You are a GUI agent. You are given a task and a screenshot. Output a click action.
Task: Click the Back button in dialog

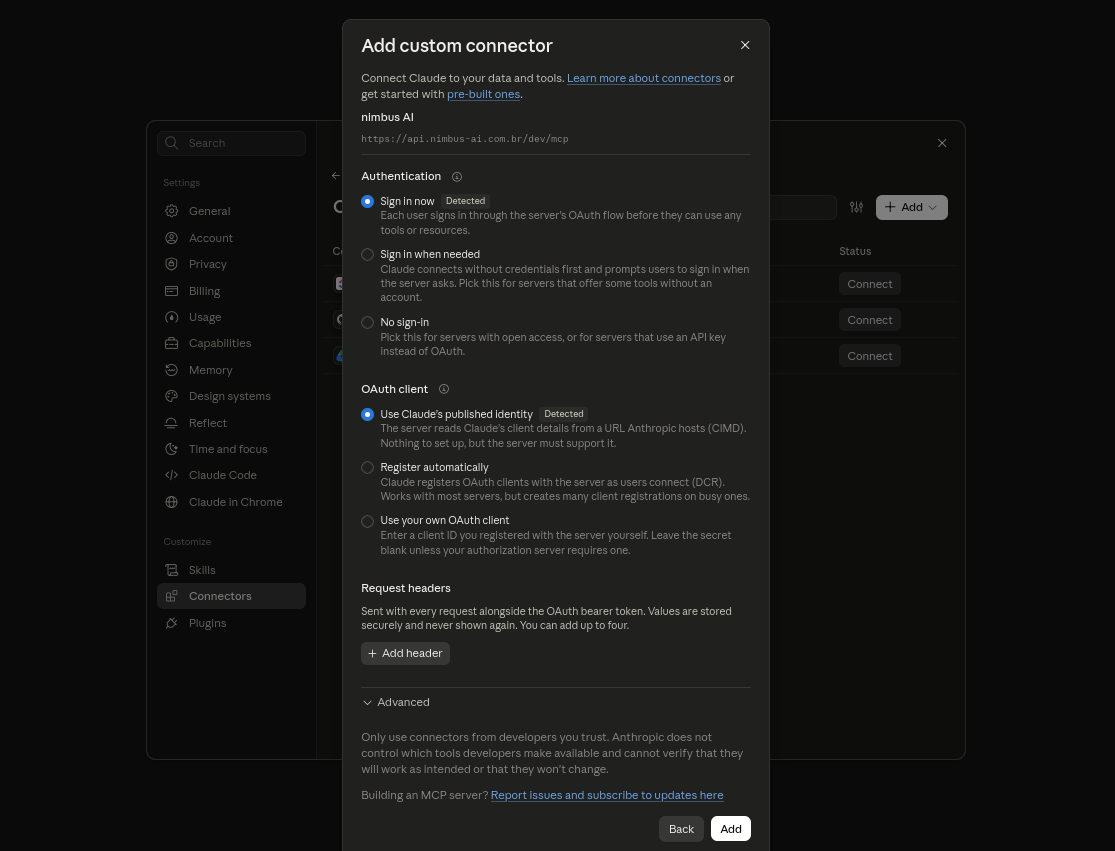pyautogui.click(x=681, y=829)
